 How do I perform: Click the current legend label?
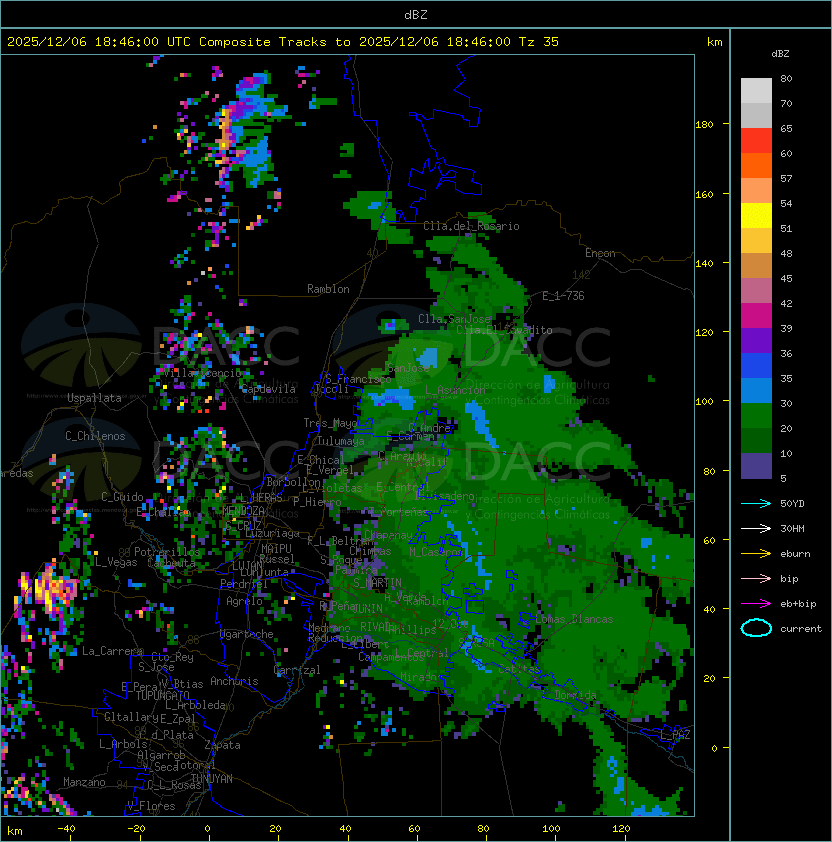(x=801, y=628)
